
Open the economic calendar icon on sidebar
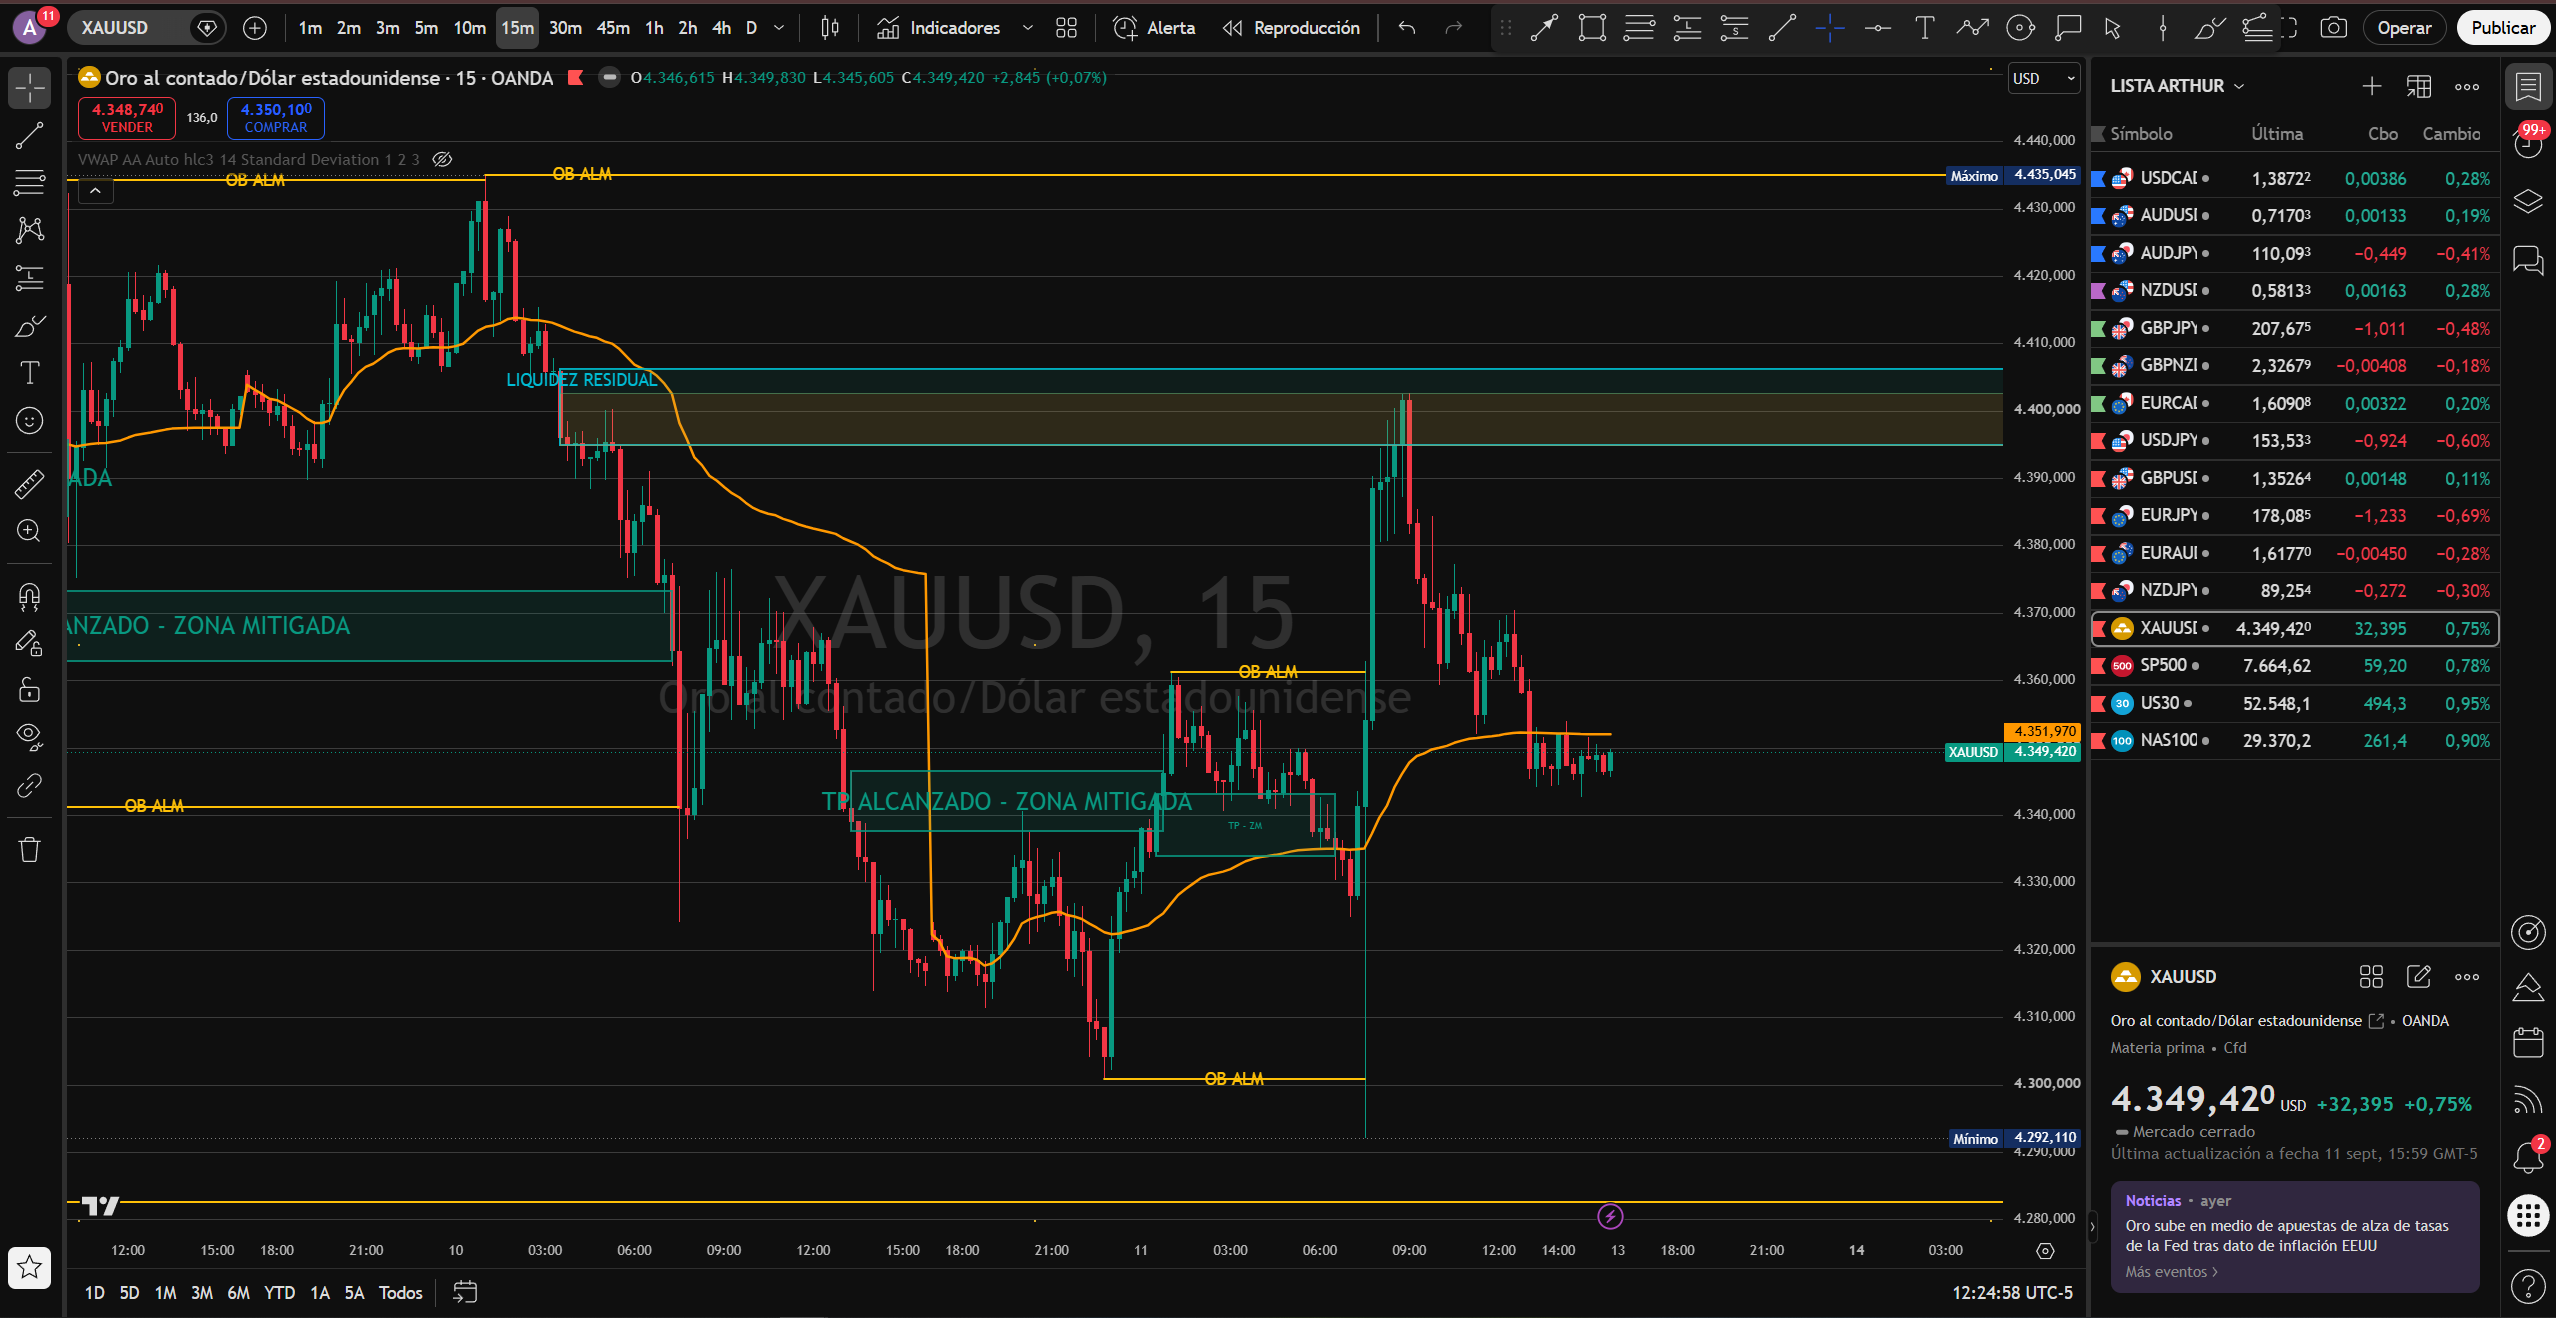[2528, 1042]
